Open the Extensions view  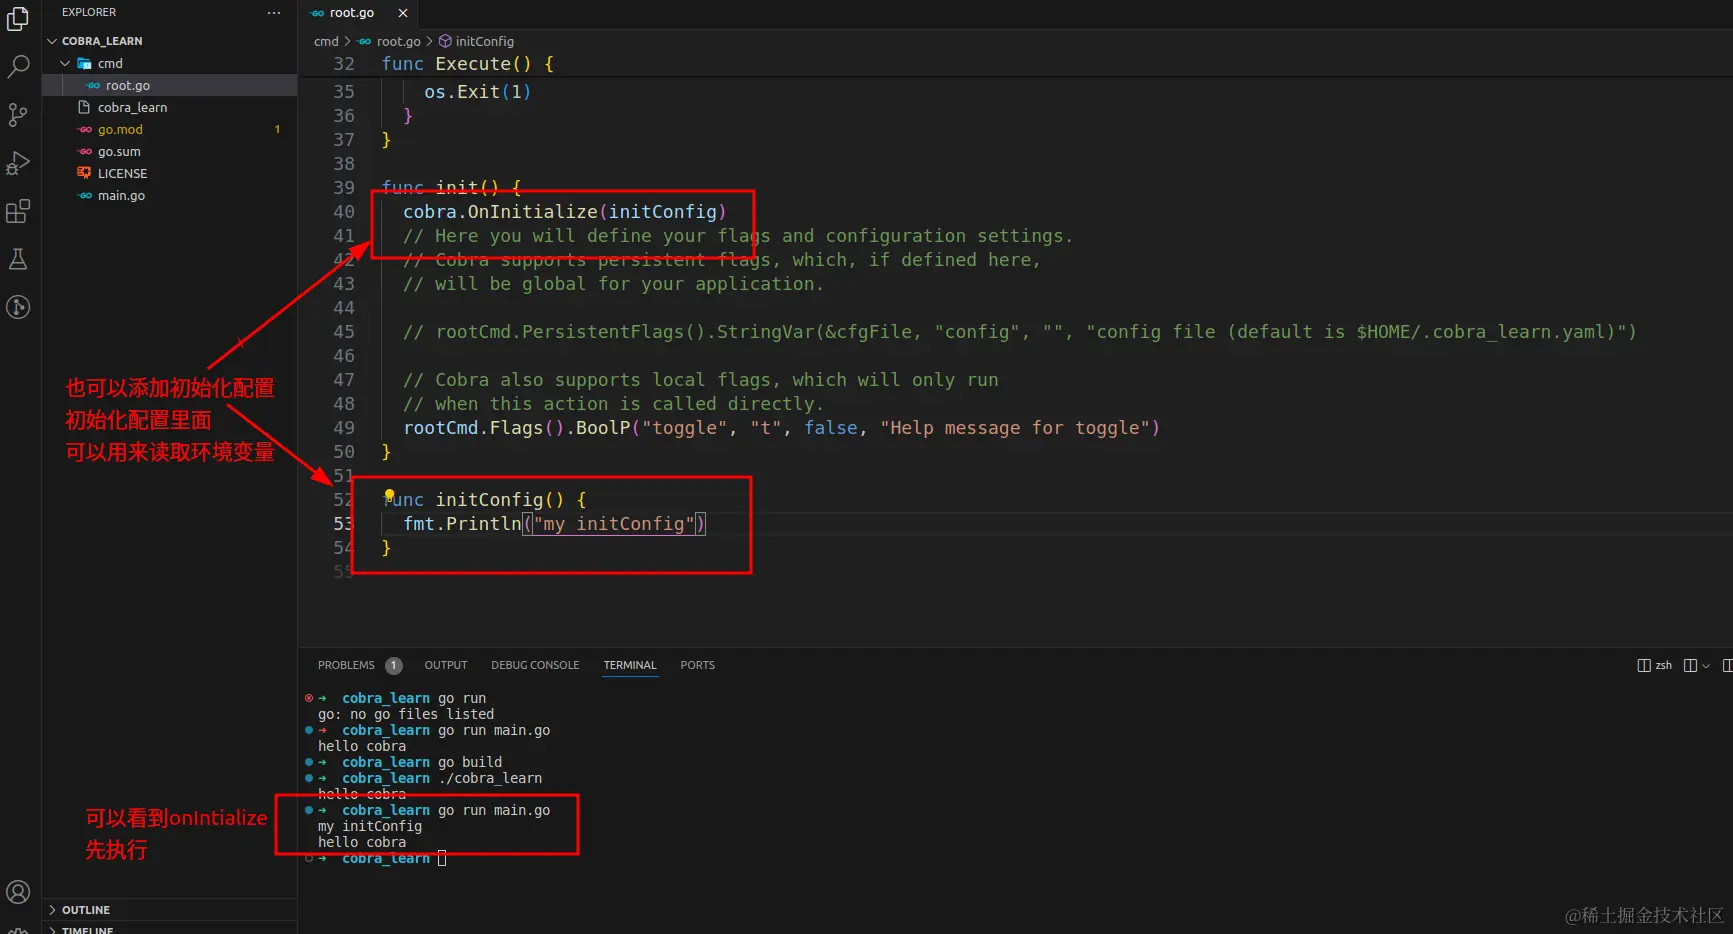click(18, 211)
